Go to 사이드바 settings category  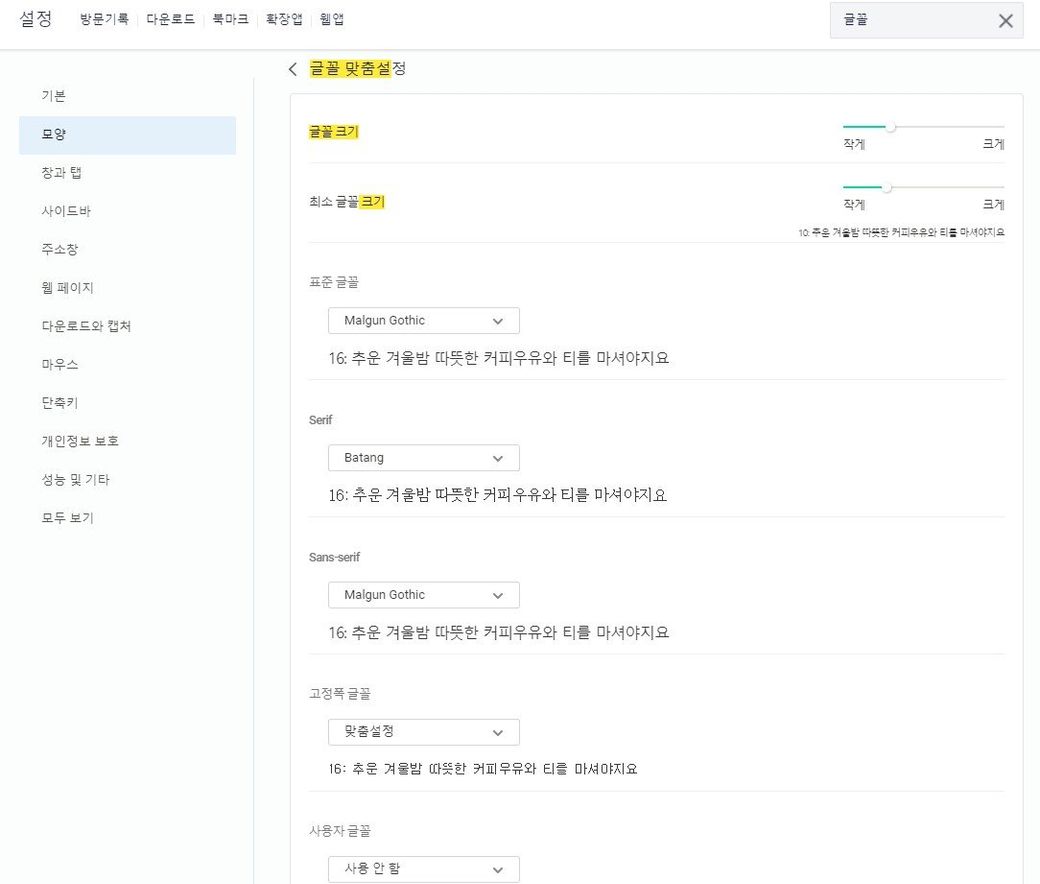coord(66,211)
